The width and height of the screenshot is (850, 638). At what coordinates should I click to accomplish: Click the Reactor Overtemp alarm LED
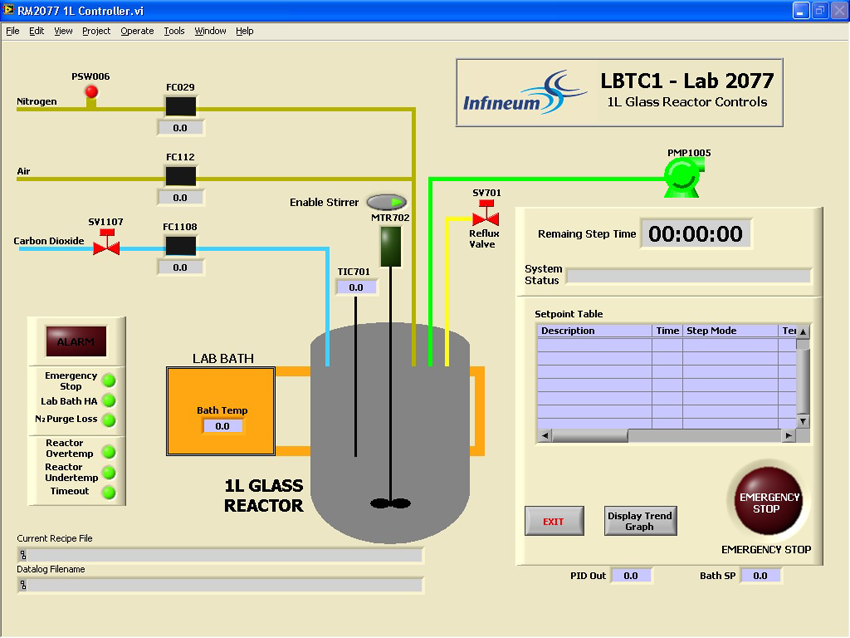(x=109, y=449)
